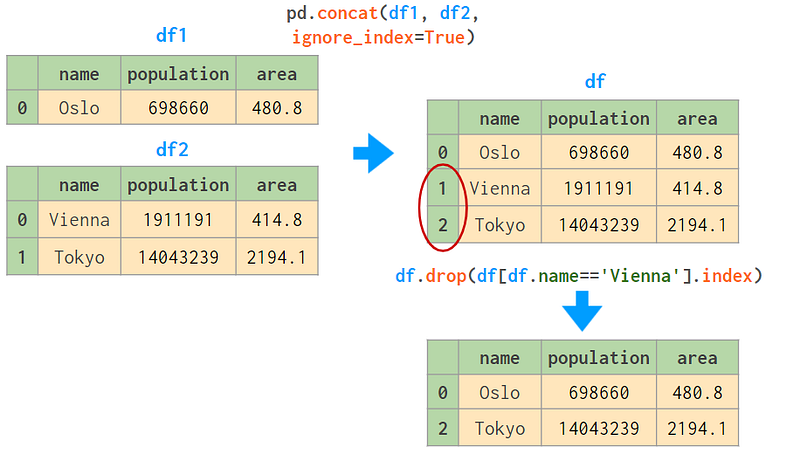Click circled index '1' in concatenated df table

442,188
